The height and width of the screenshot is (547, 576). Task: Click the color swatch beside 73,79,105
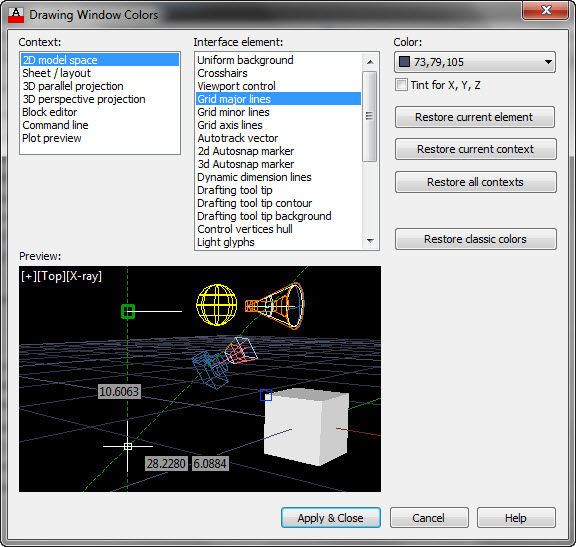tap(404, 62)
